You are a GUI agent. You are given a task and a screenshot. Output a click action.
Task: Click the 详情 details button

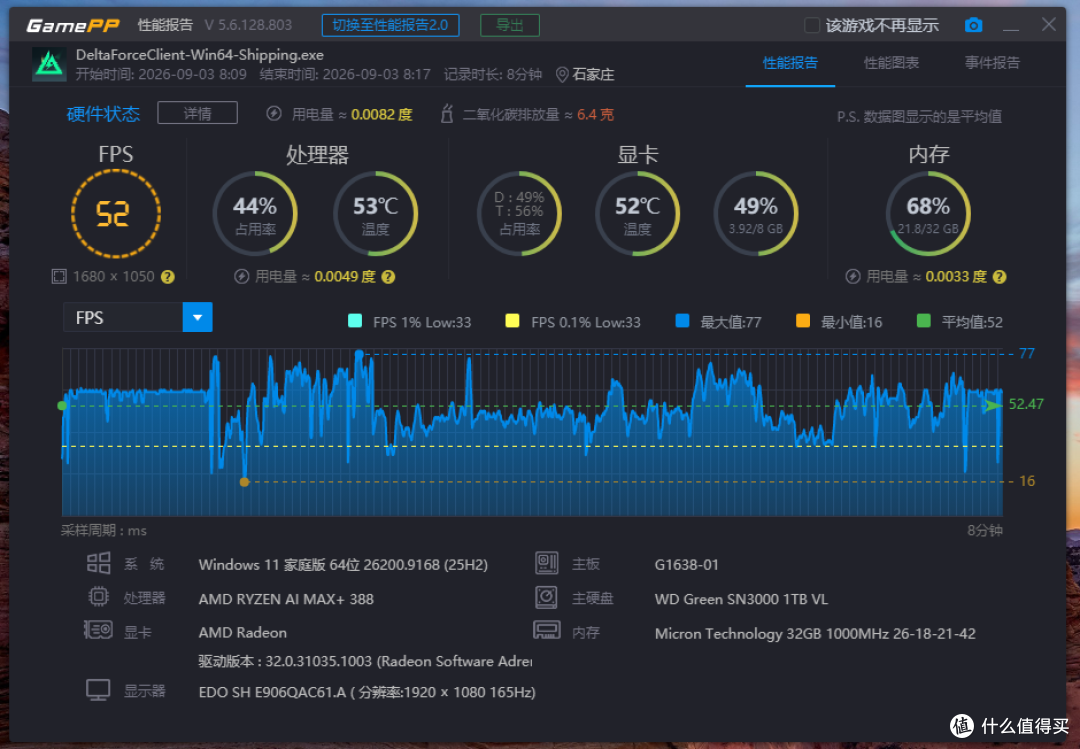[198, 113]
